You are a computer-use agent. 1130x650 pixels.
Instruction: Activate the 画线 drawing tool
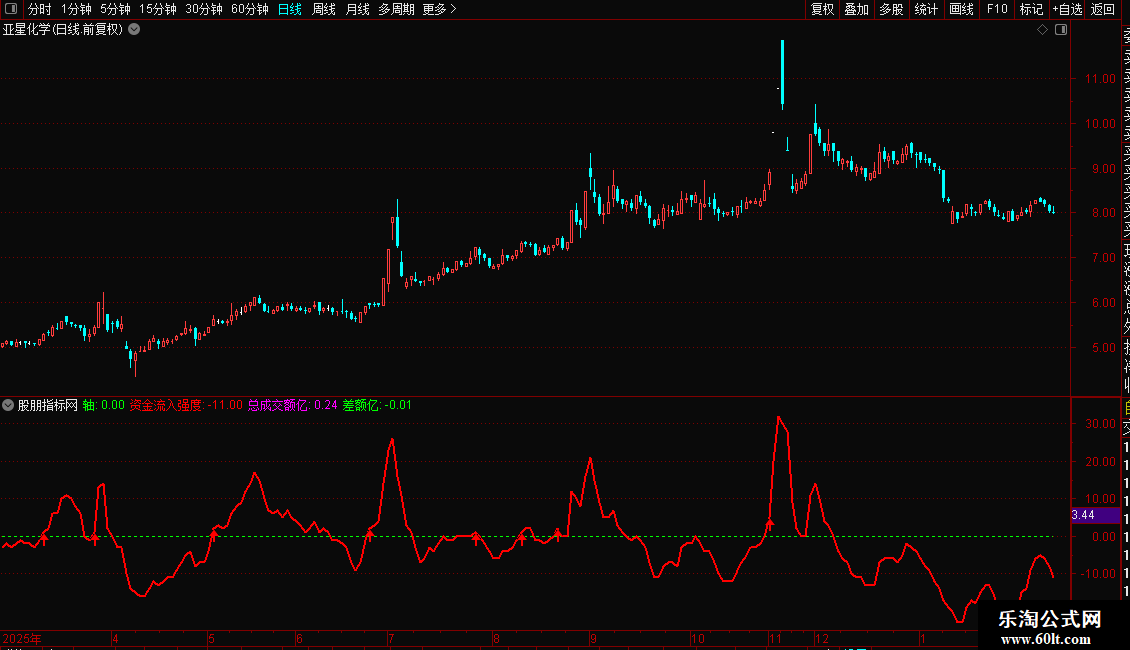(x=961, y=9)
